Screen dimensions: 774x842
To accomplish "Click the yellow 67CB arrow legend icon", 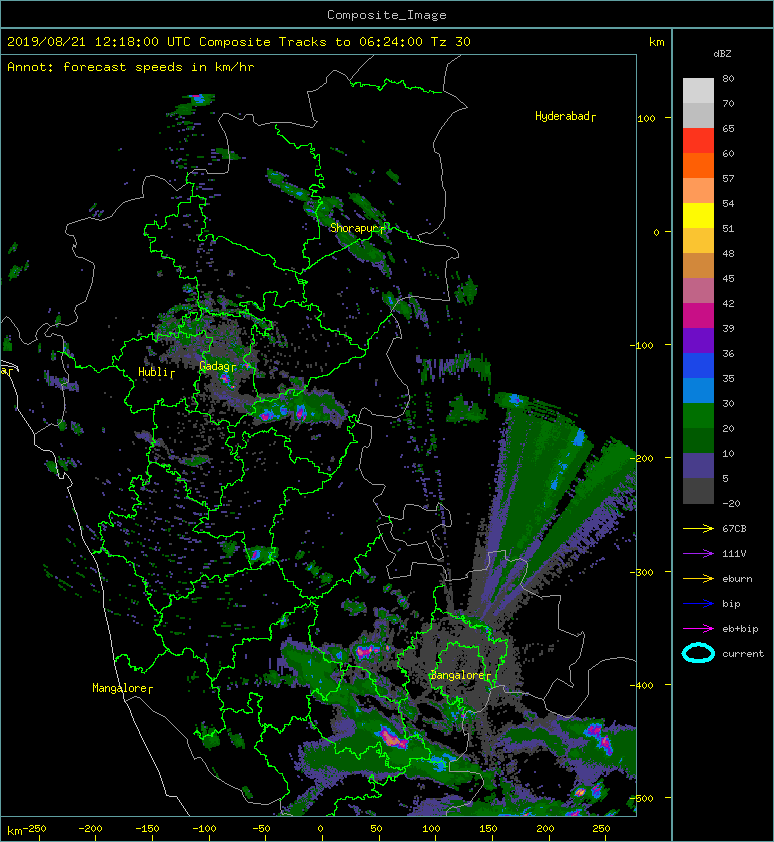I will (x=698, y=529).
